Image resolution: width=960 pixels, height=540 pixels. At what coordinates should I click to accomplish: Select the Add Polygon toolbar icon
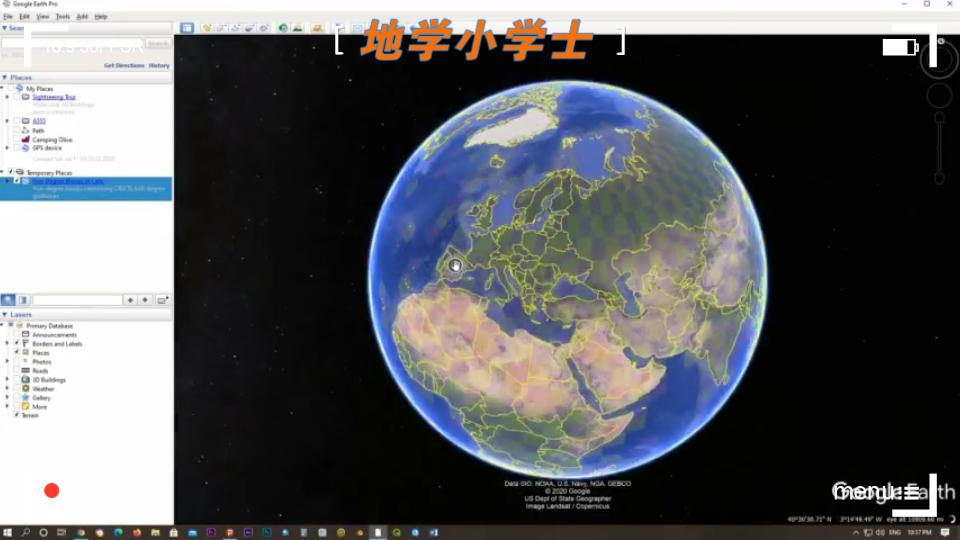pyautogui.click(x=221, y=28)
